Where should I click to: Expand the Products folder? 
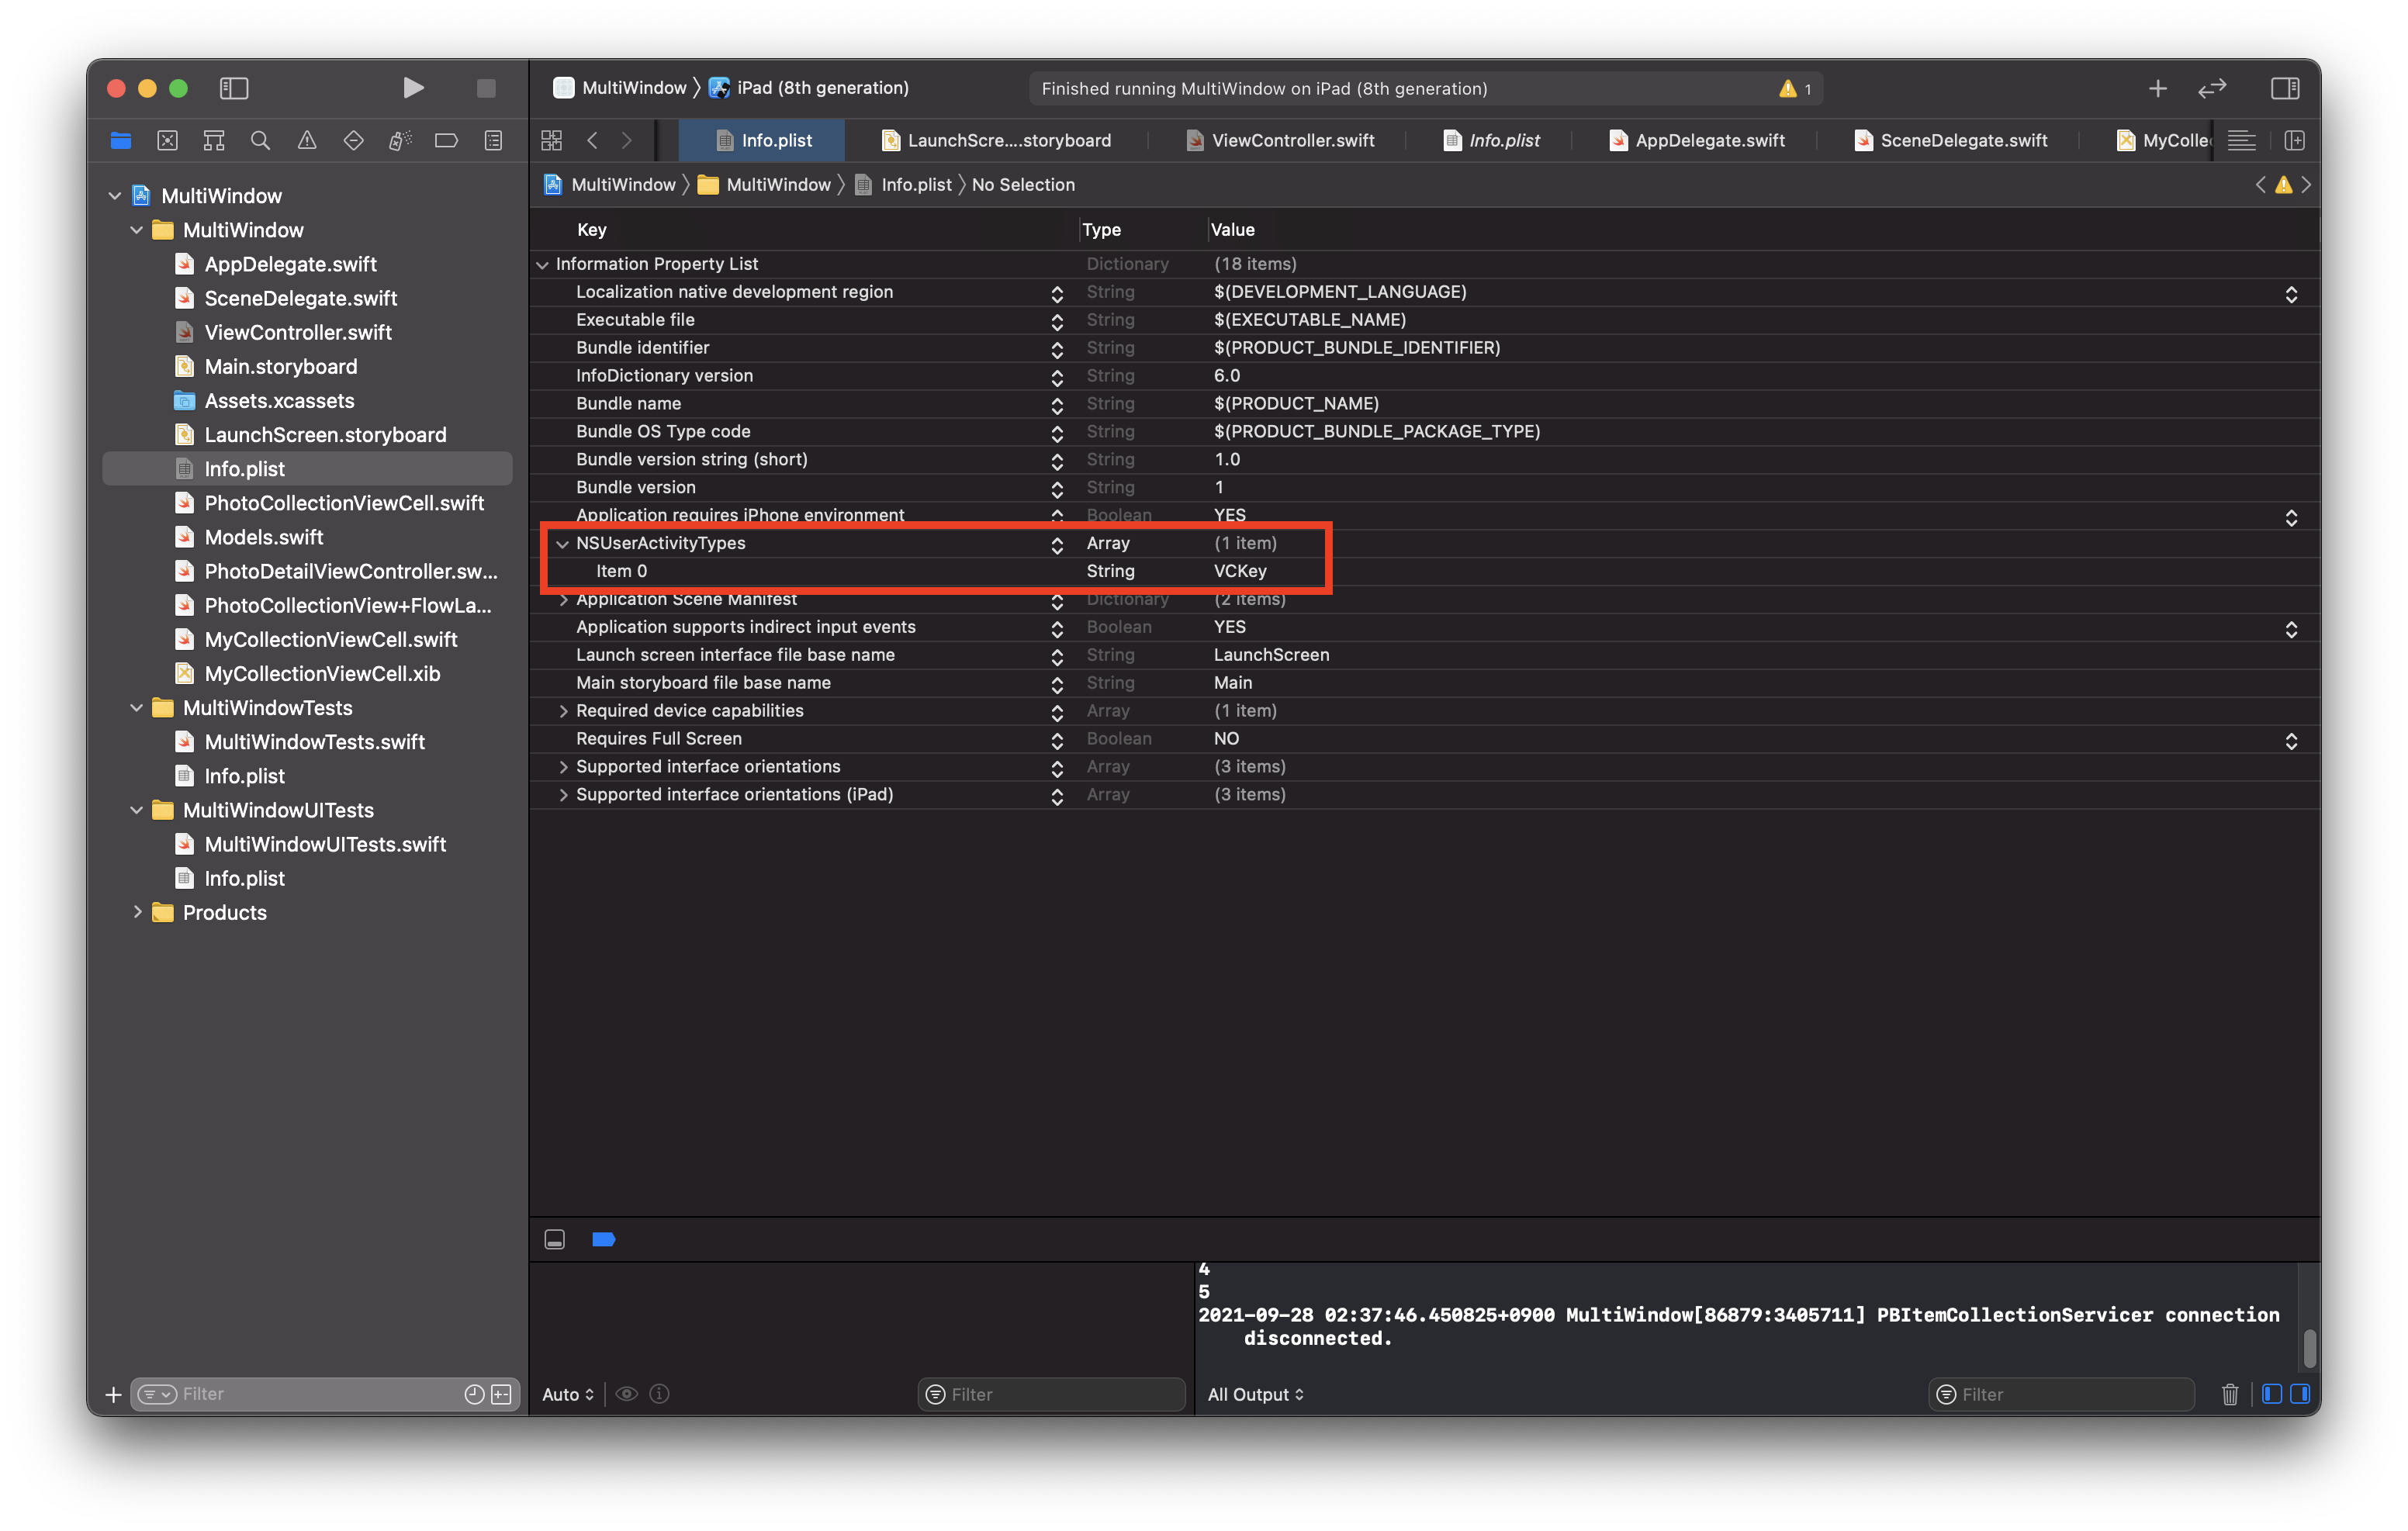pyautogui.click(x=137, y=912)
